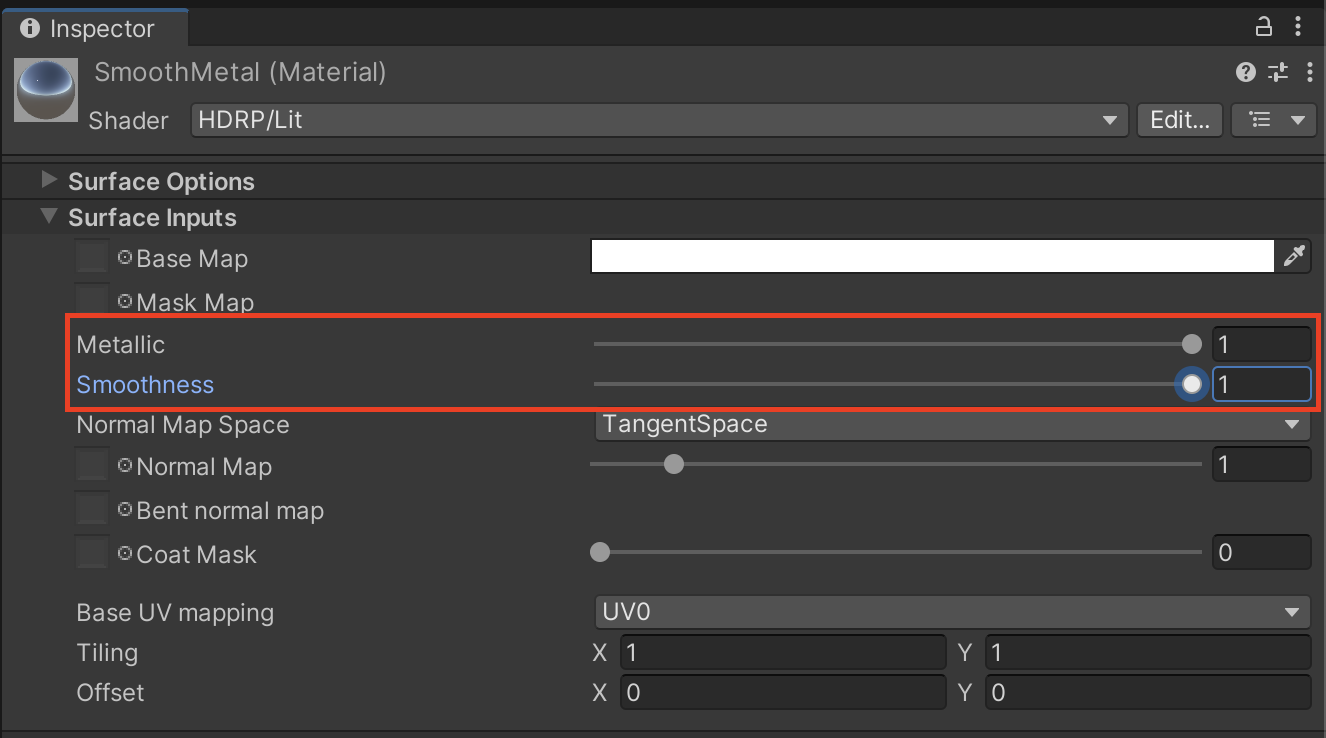Open the Base UV mapping dropdown
1326x738 pixels.
coord(951,611)
